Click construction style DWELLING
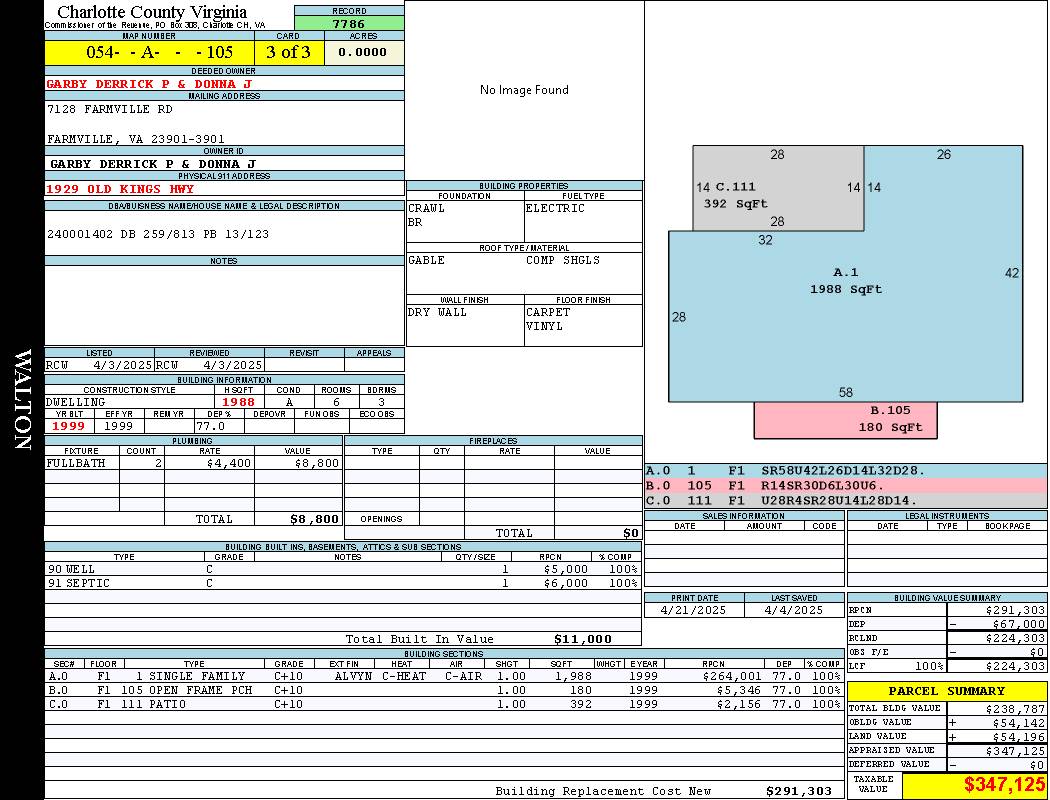This screenshot has width=1050, height=800. (76, 402)
